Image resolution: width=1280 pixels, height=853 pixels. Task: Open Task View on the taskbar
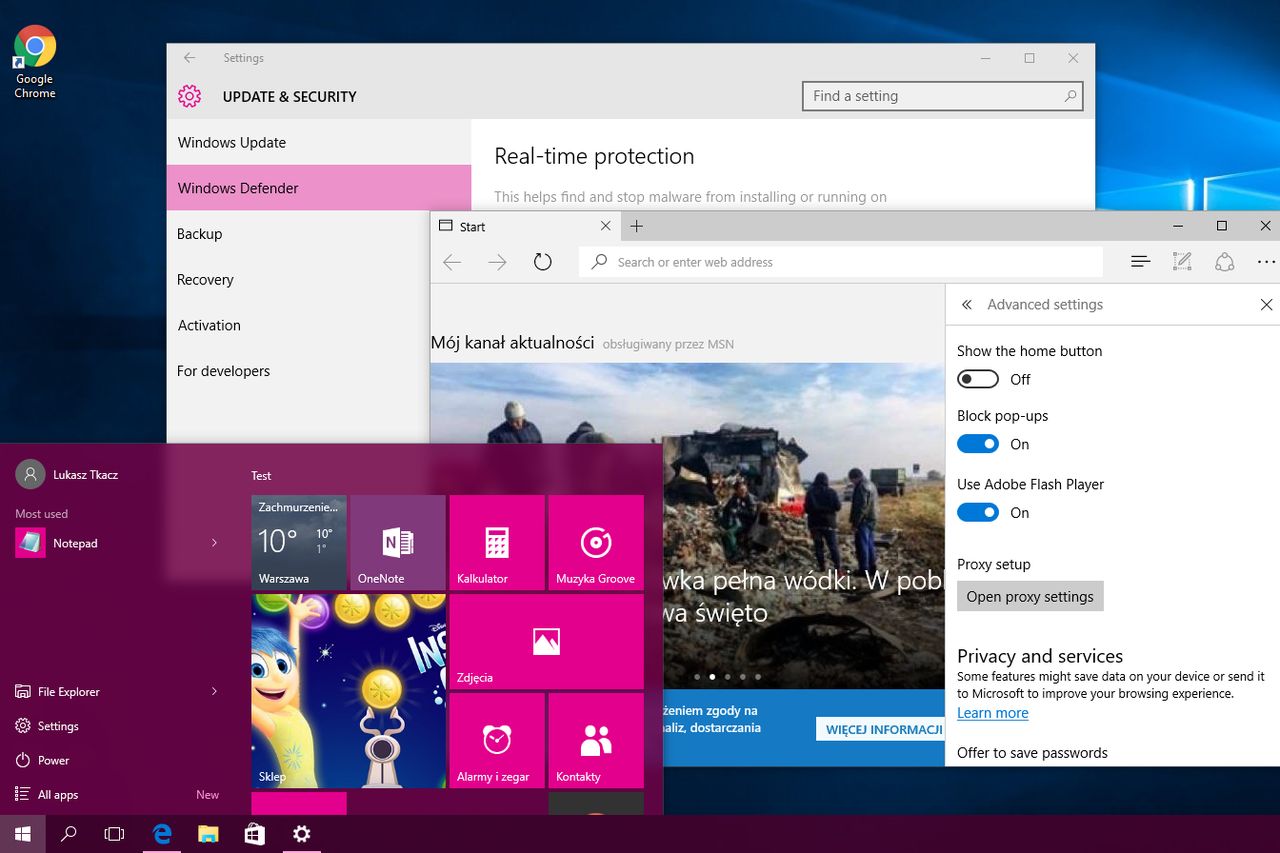(x=115, y=834)
